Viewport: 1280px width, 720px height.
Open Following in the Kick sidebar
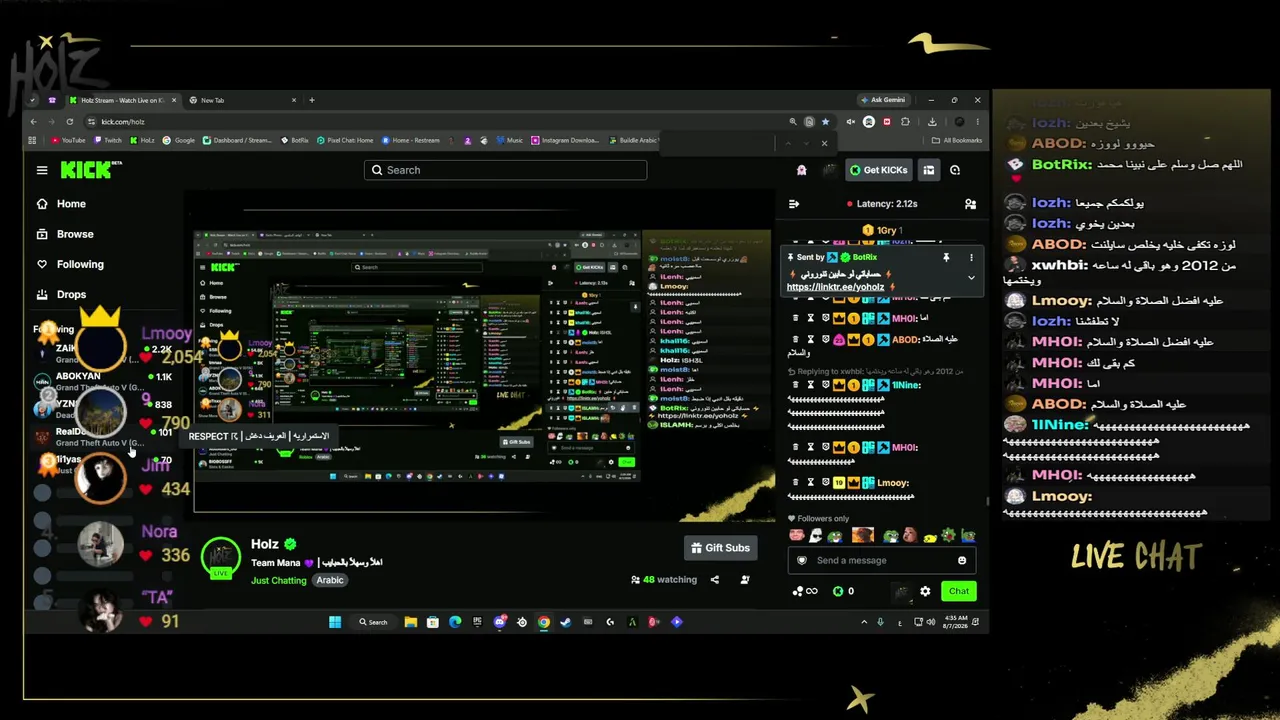pyautogui.click(x=70, y=264)
